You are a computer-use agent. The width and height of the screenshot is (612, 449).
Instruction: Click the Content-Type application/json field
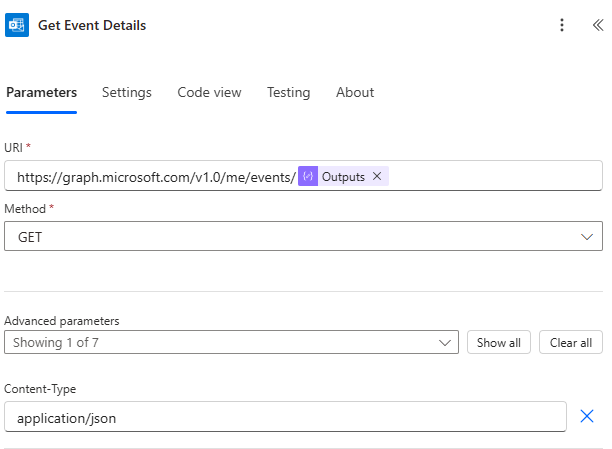tap(285, 417)
